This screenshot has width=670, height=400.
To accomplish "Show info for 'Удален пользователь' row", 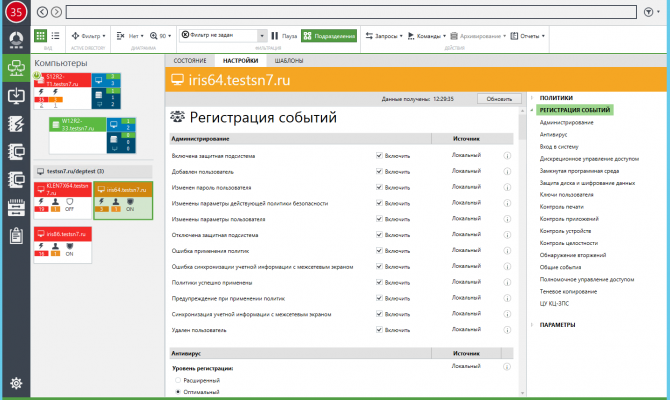I will (507, 329).
